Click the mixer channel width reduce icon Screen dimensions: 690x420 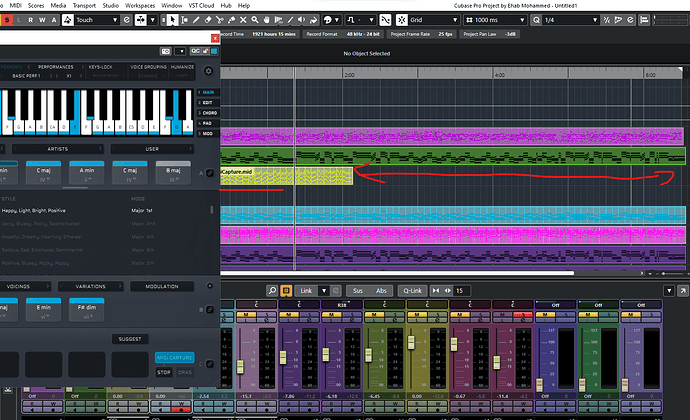[436, 291]
